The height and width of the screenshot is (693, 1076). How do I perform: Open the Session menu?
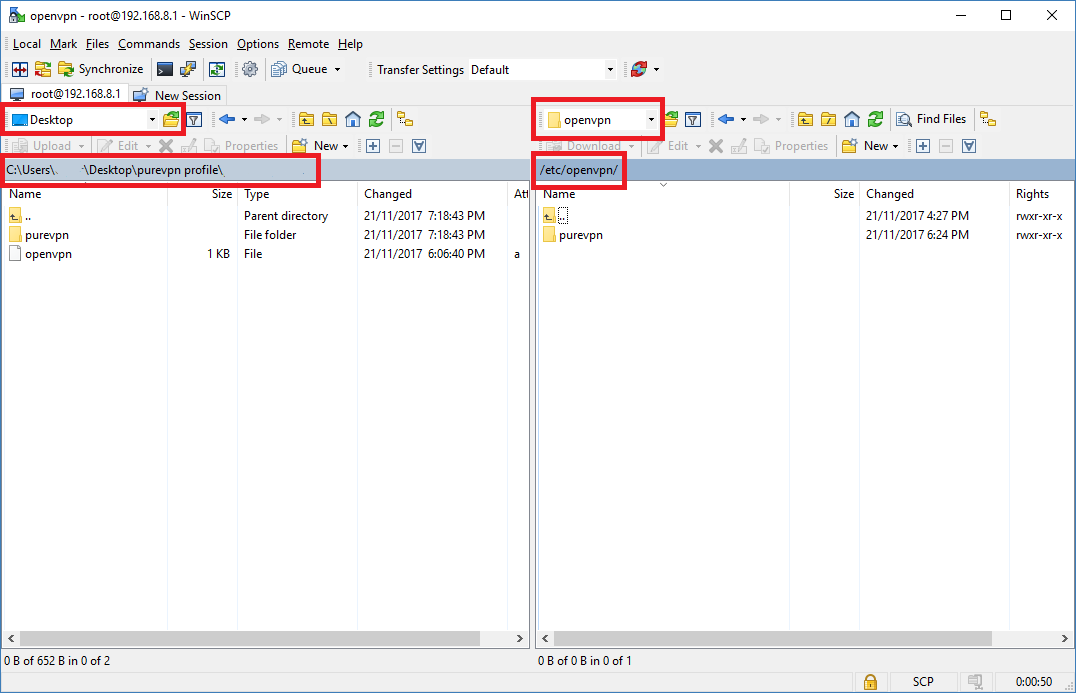[x=208, y=44]
